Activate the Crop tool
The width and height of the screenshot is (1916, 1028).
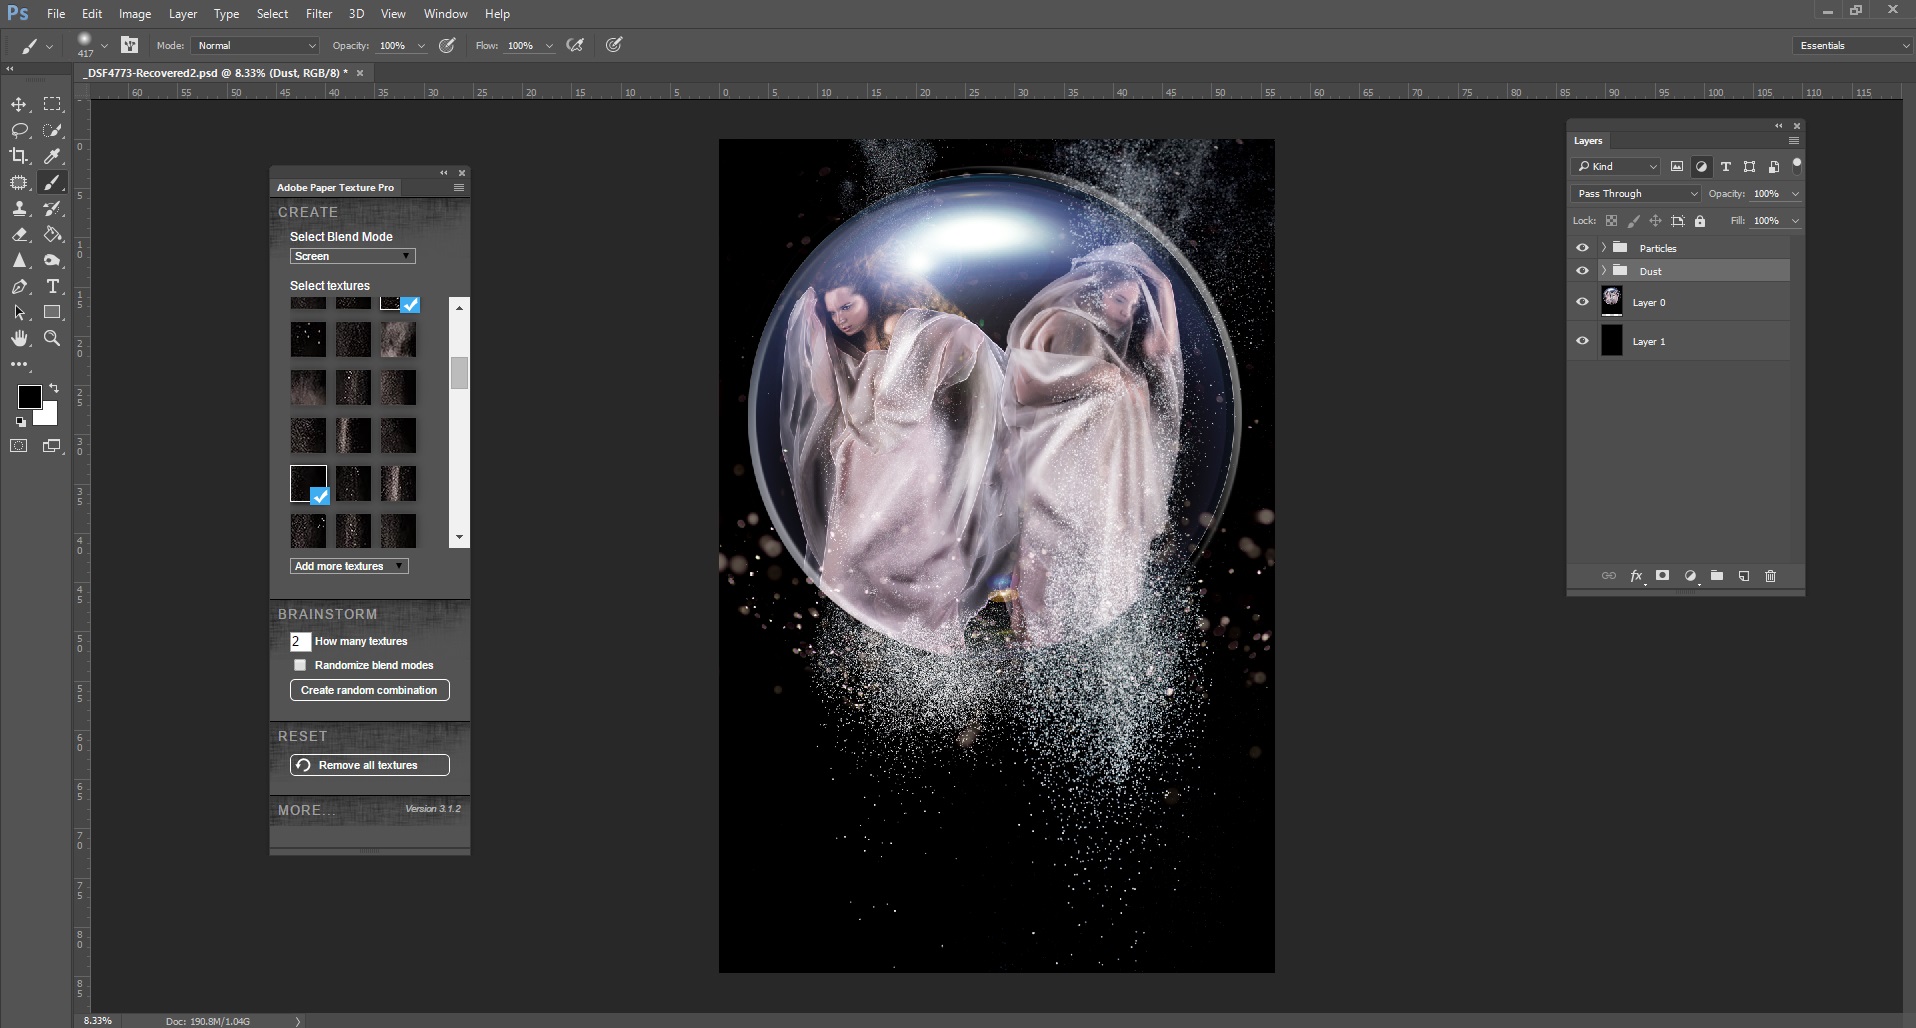[x=20, y=156]
